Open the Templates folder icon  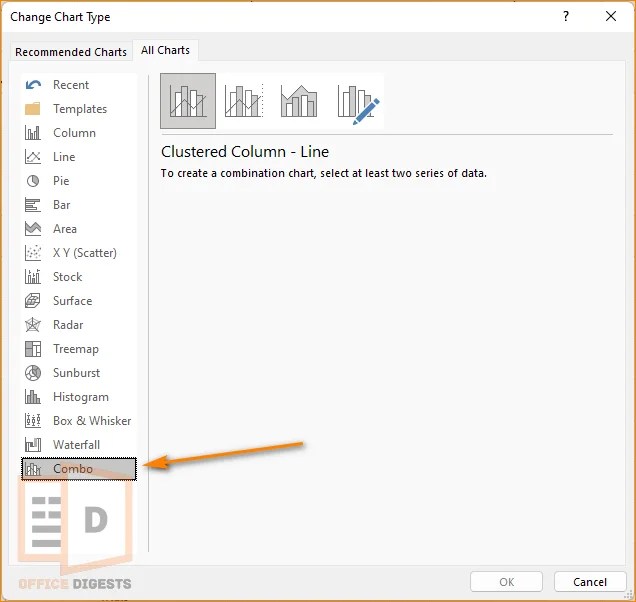(32, 109)
